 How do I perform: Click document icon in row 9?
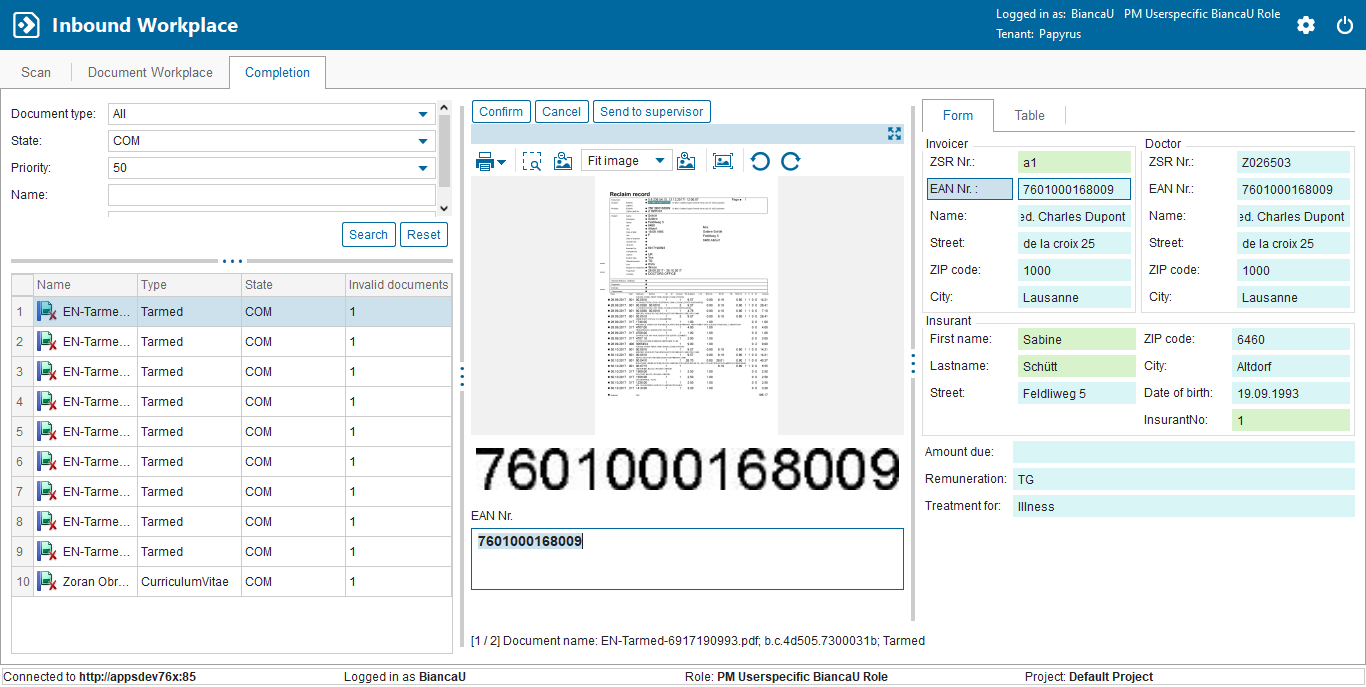pos(47,552)
